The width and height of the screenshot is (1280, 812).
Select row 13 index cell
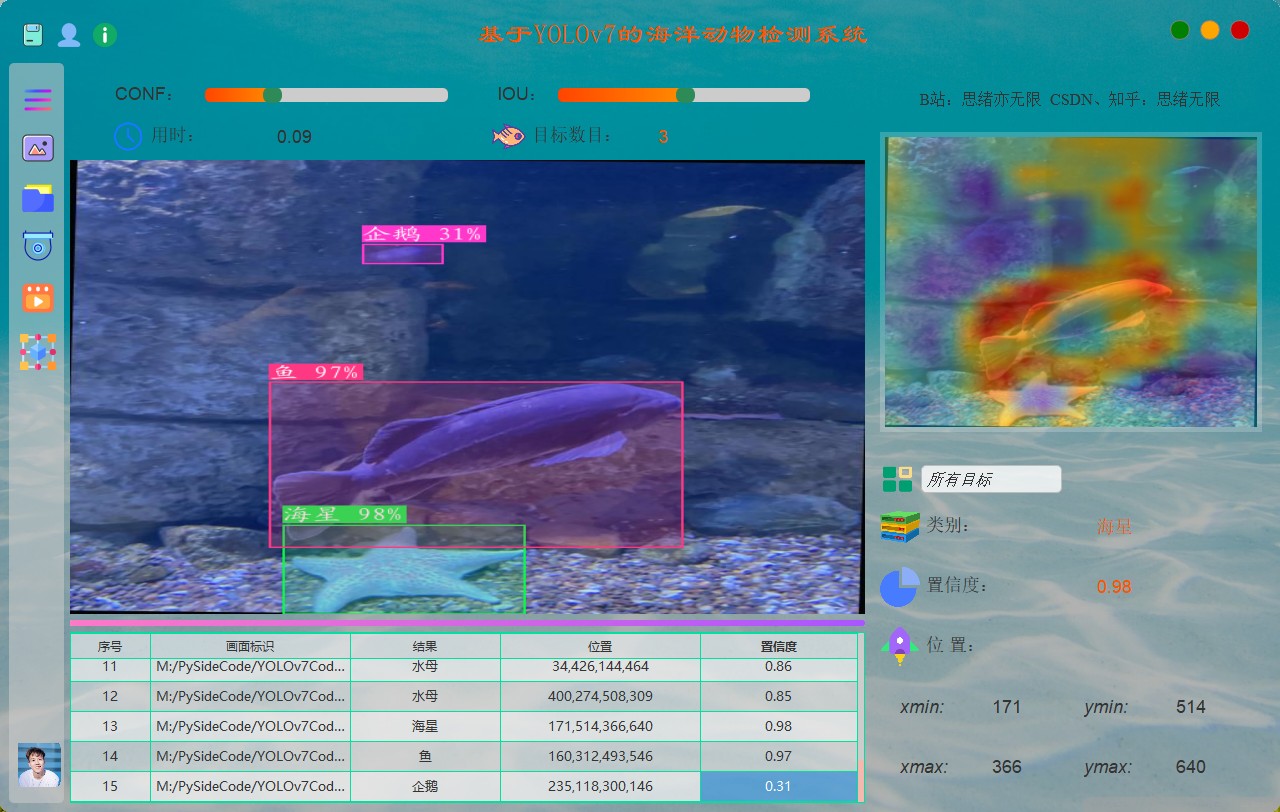tap(110, 726)
